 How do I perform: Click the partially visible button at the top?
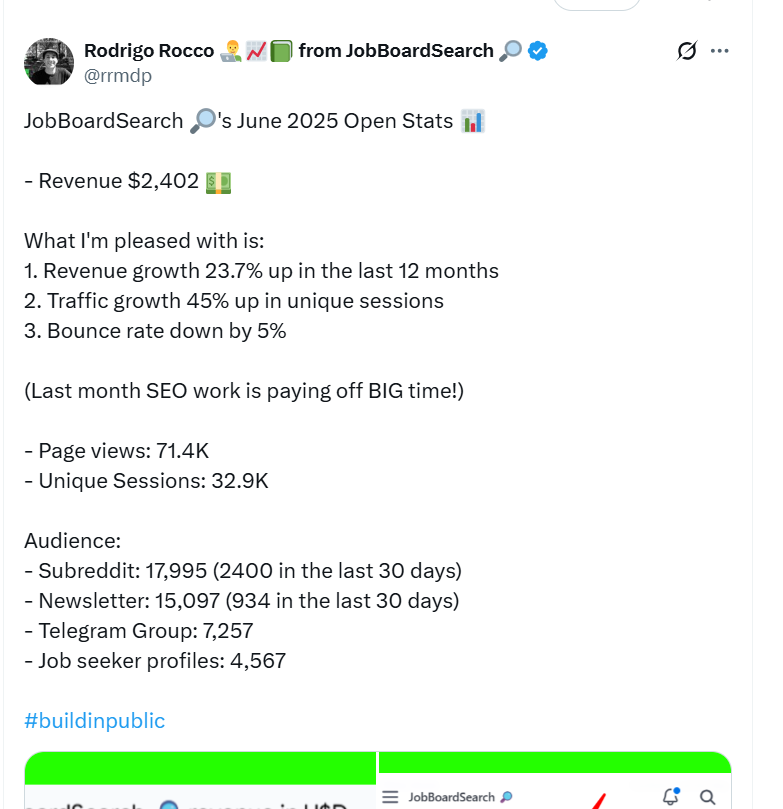coord(596,4)
